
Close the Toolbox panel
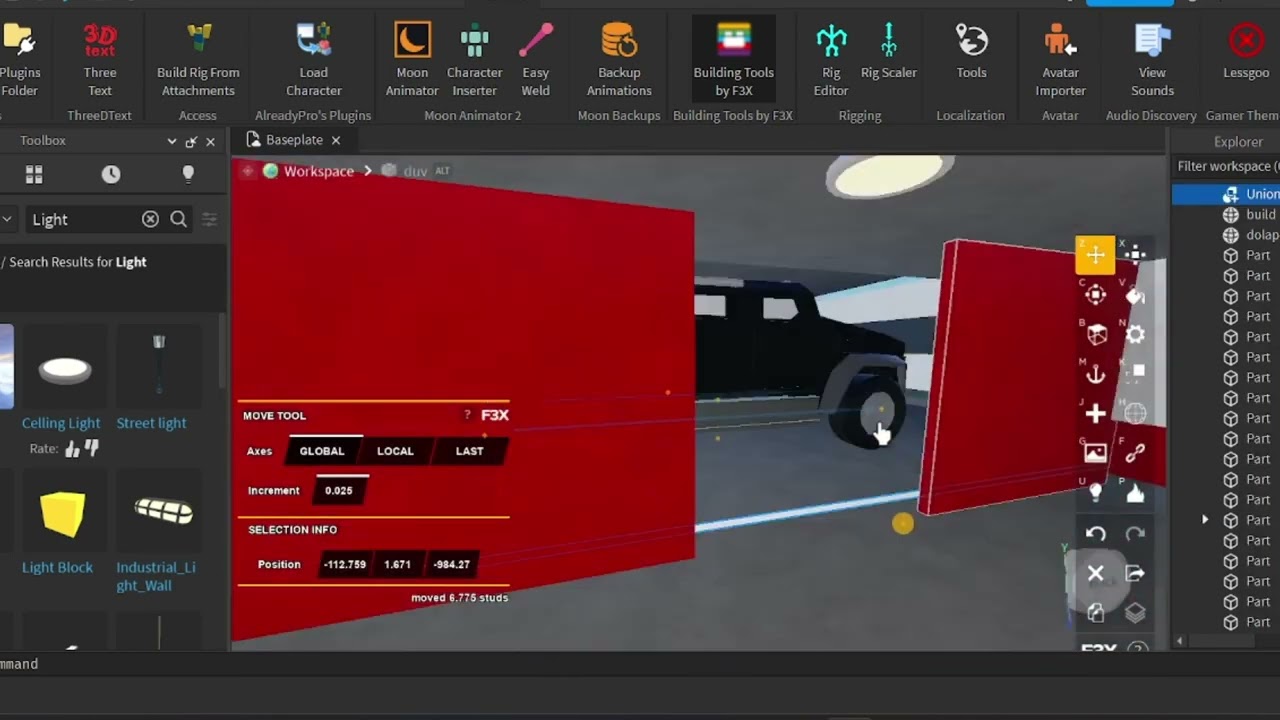[210, 141]
